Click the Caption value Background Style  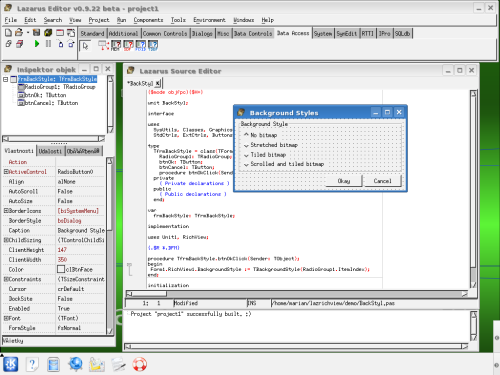click(x=81, y=231)
